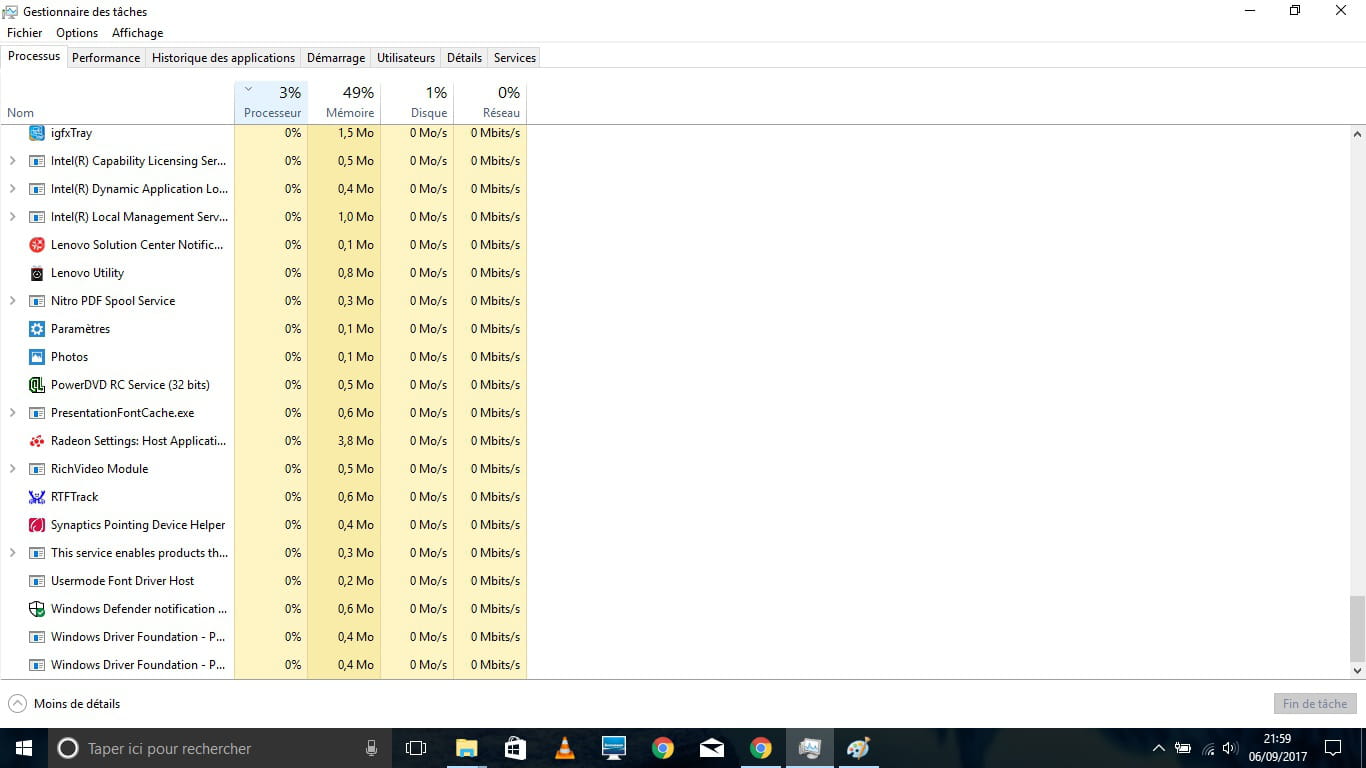Screen dimensions: 1366x768
Task: Select the Lenovo Utility process name
Action: coord(88,273)
